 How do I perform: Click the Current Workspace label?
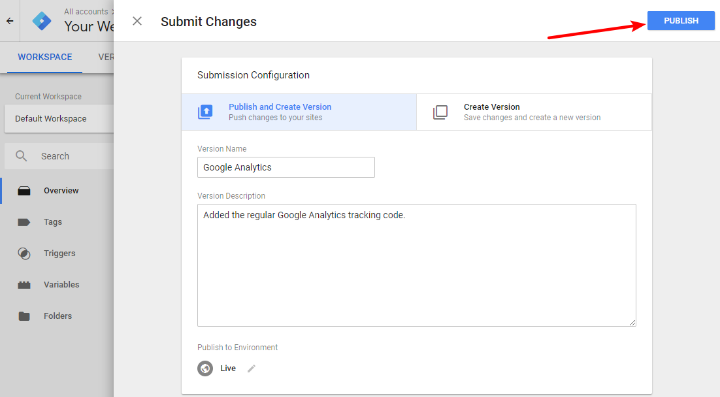point(48,96)
